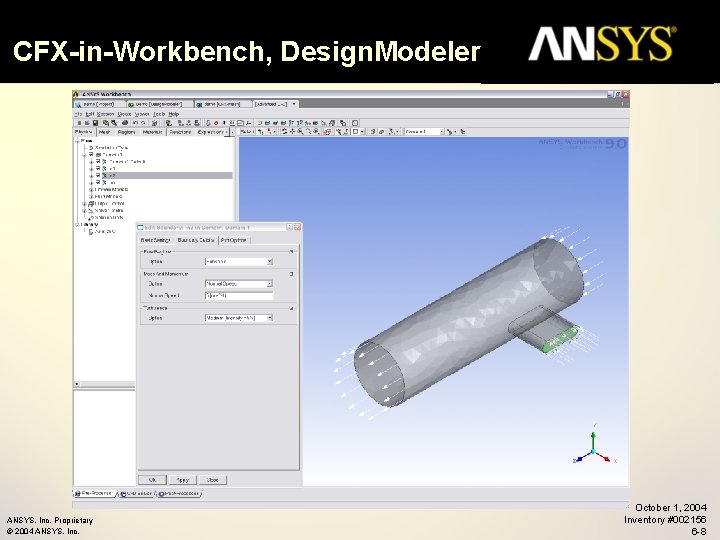Switch to the Regions tab
The height and width of the screenshot is (540, 720).
coord(126,132)
